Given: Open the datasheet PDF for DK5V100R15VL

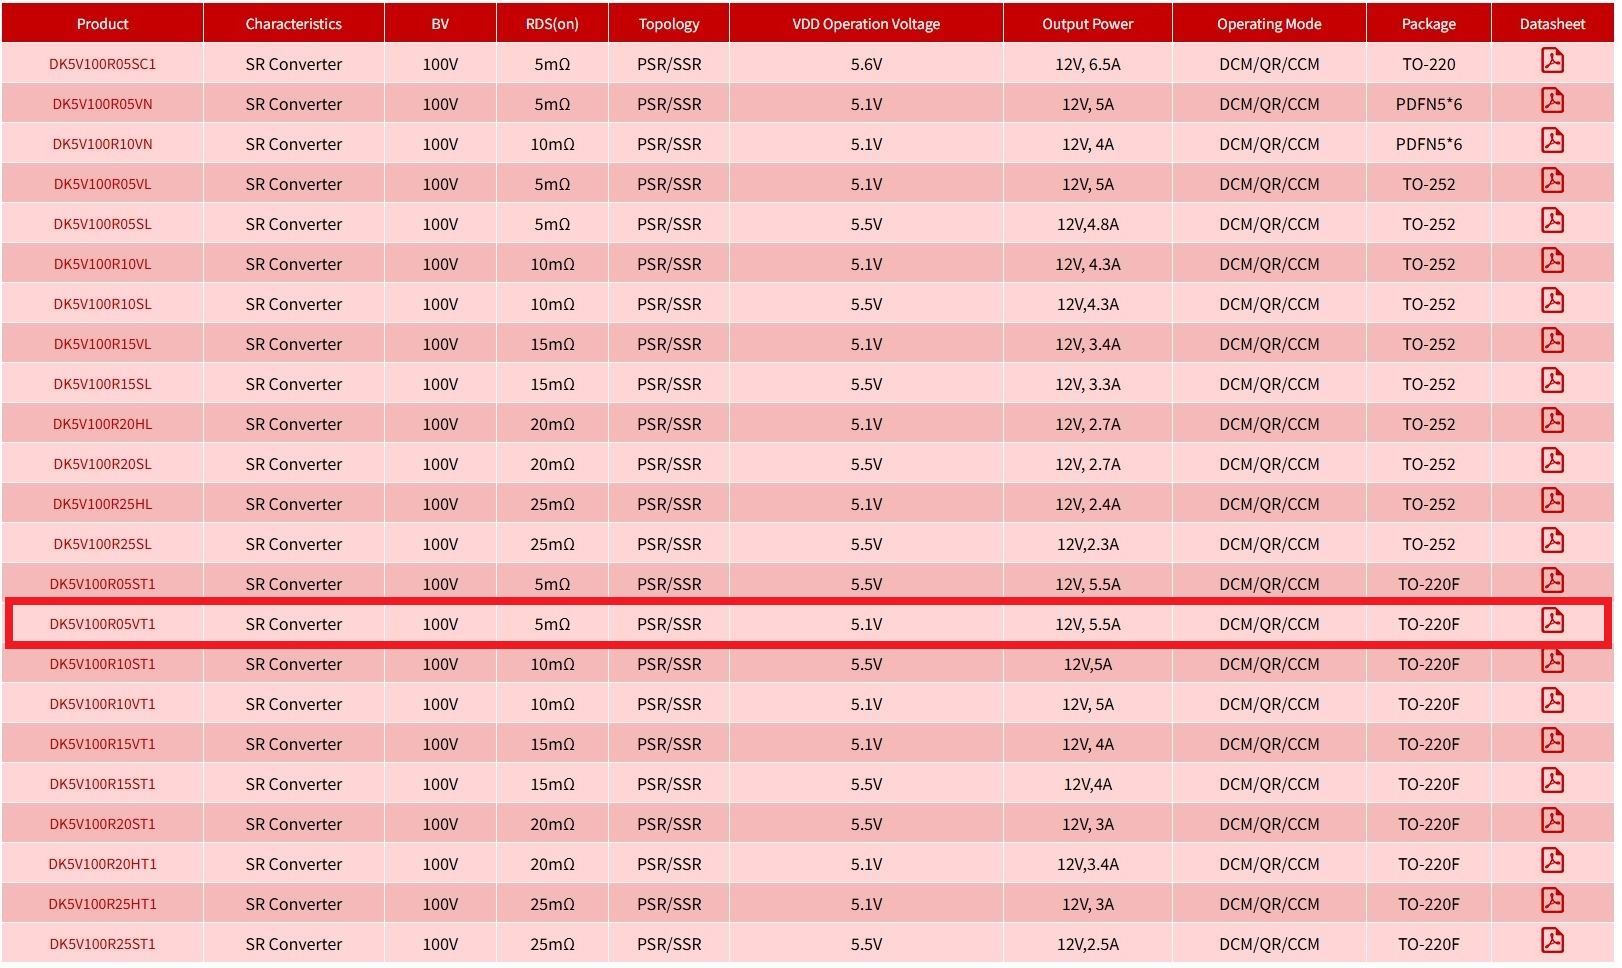Looking at the screenshot, I should tap(1552, 342).
